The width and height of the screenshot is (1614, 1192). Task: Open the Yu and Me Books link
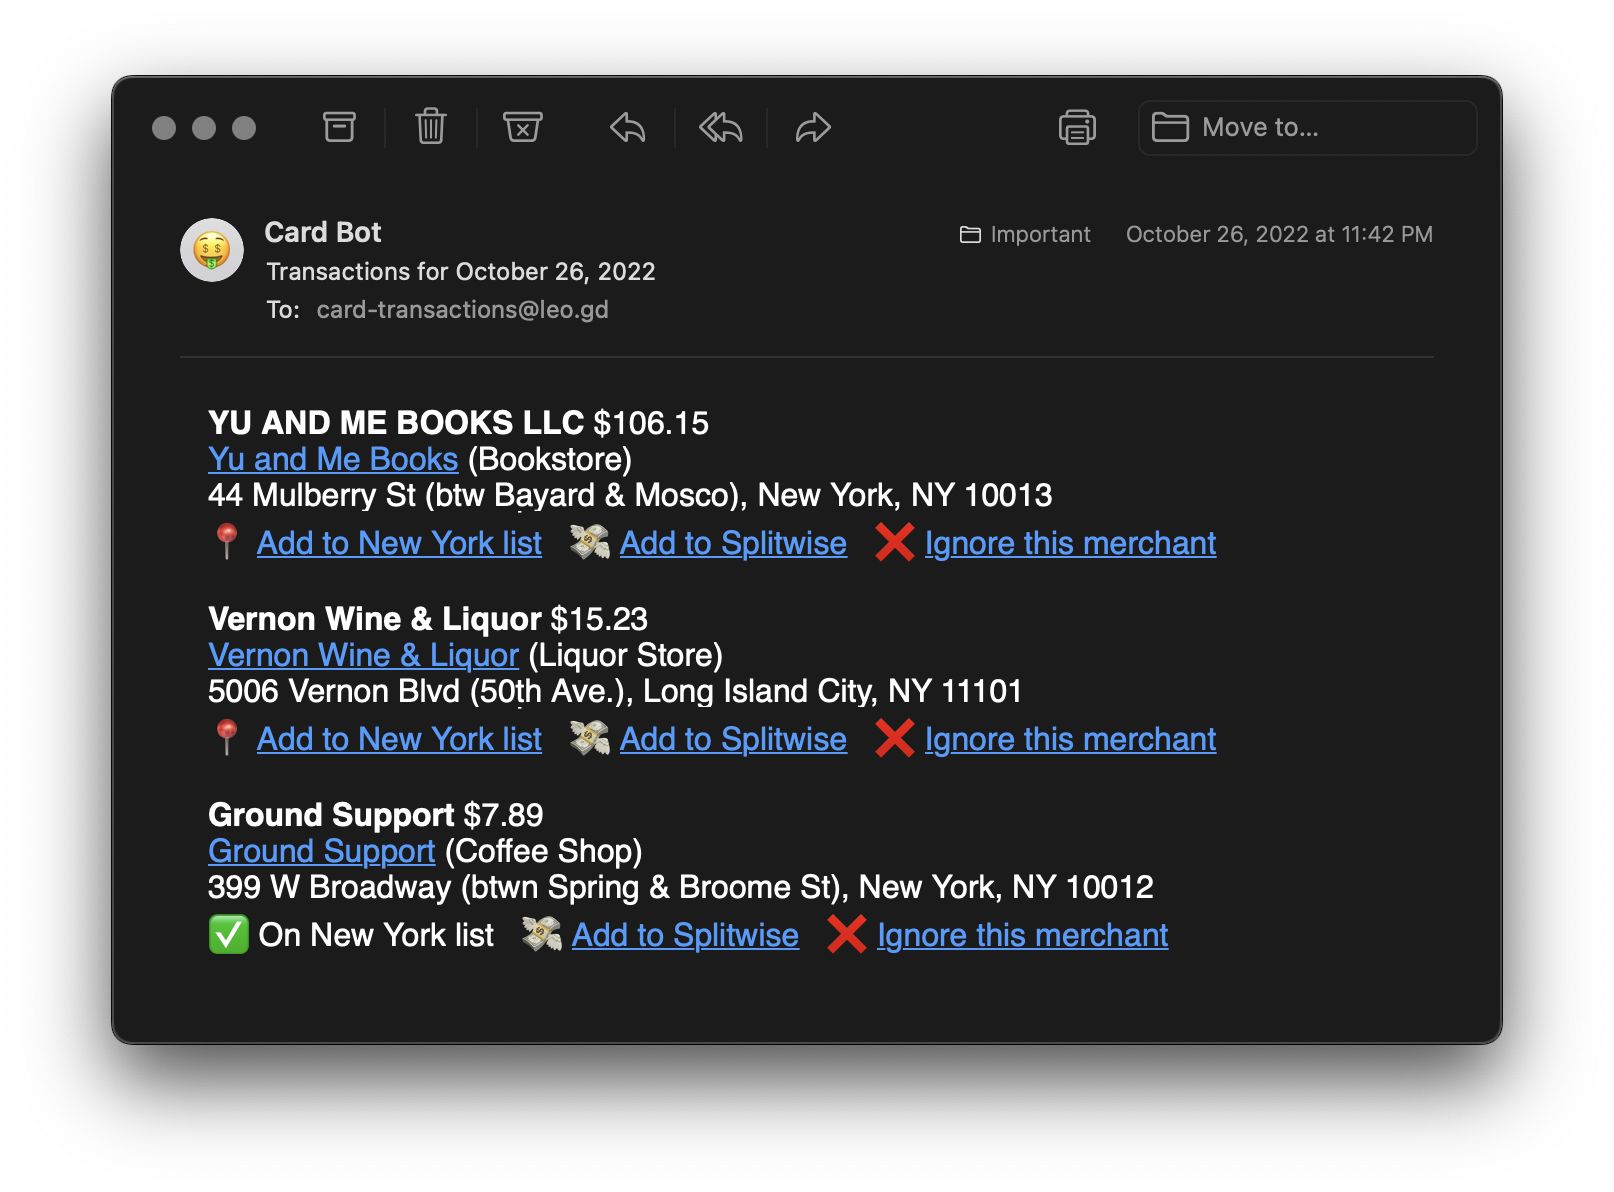click(333, 459)
